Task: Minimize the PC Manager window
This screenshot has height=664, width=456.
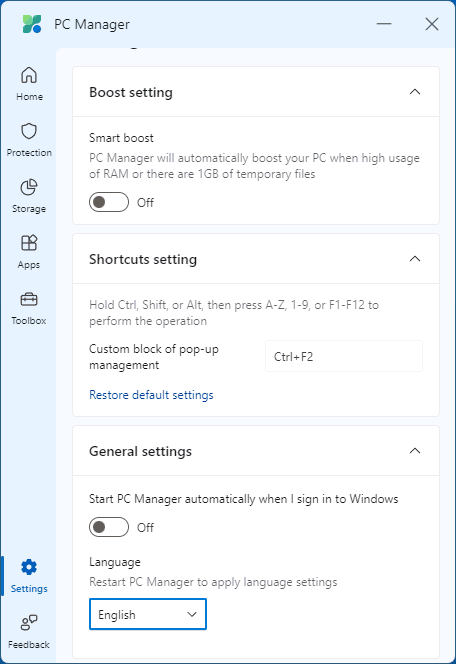Action: [x=384, y=24]
